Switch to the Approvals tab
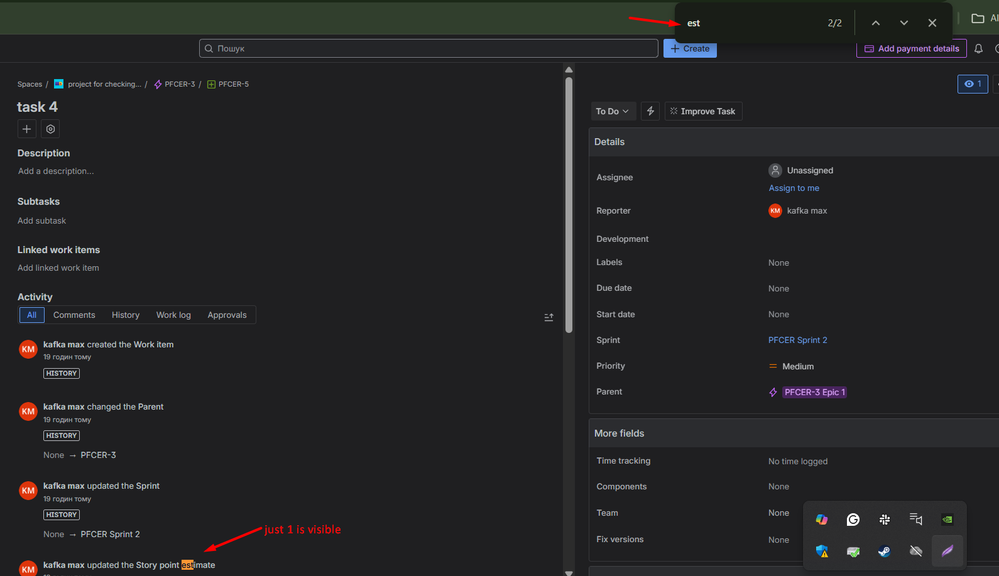This screenshot has width=999, height=576. coord(227,315)
